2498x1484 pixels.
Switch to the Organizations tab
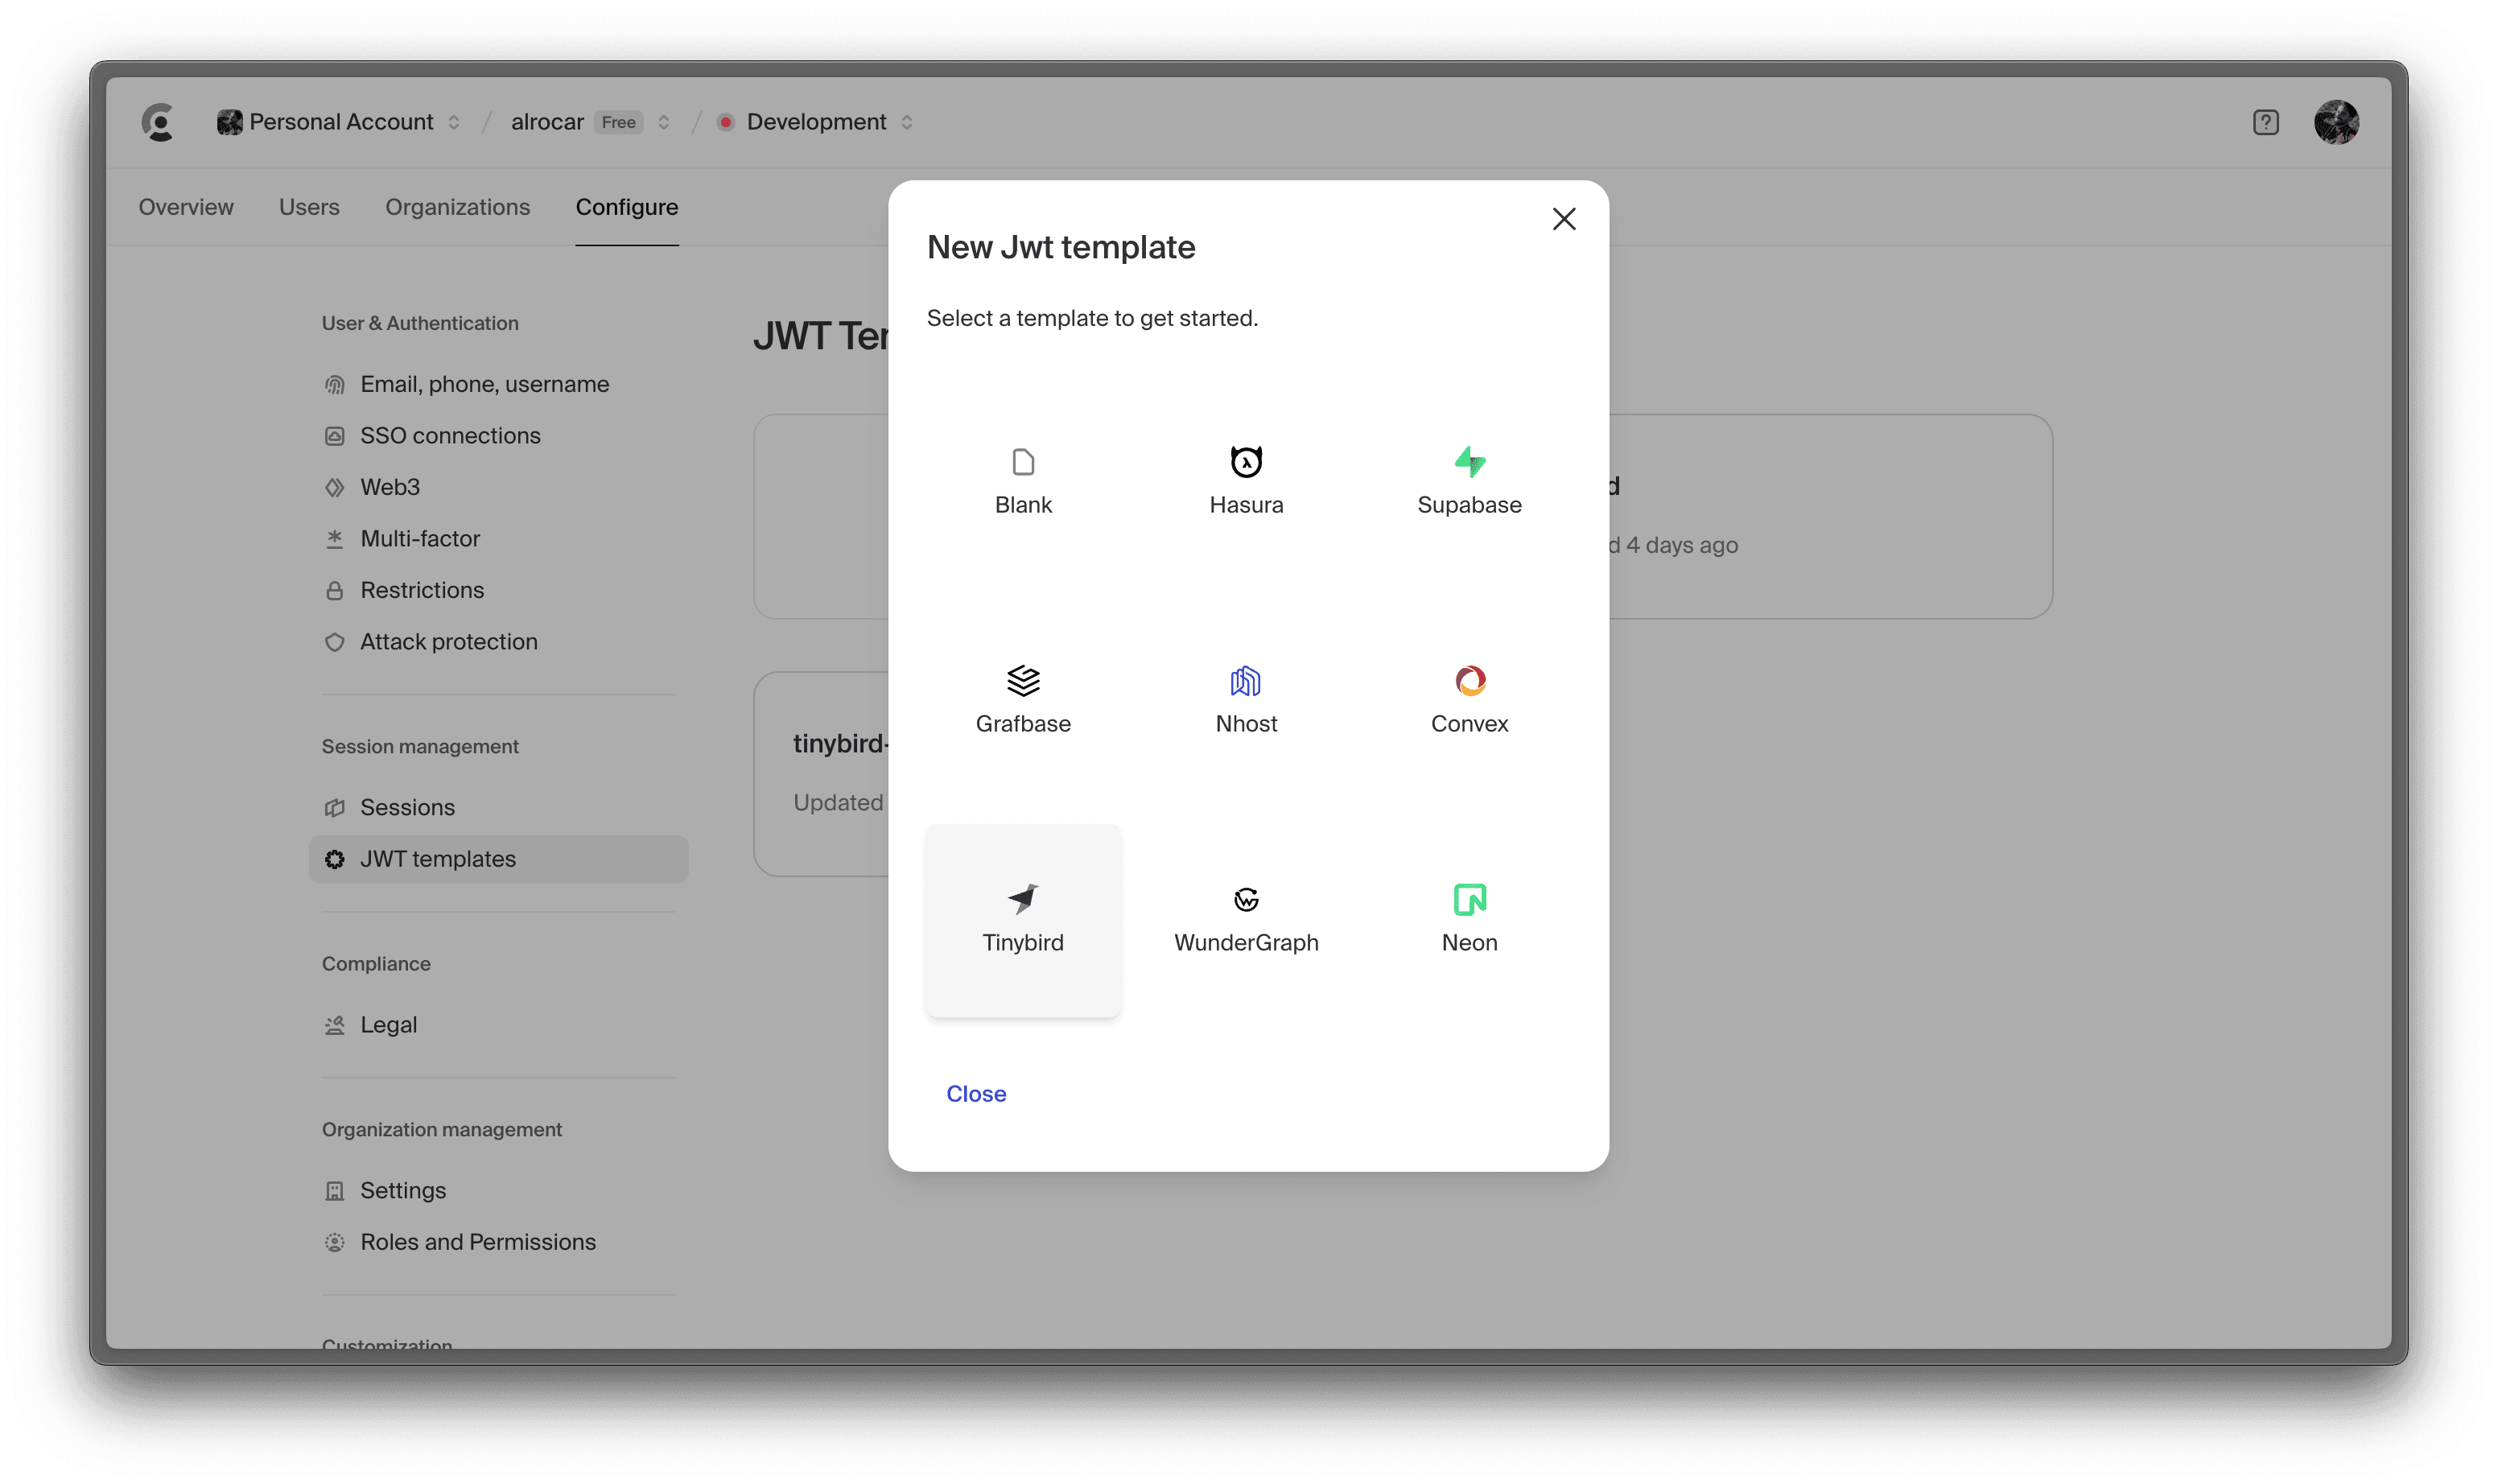point(457,207)
